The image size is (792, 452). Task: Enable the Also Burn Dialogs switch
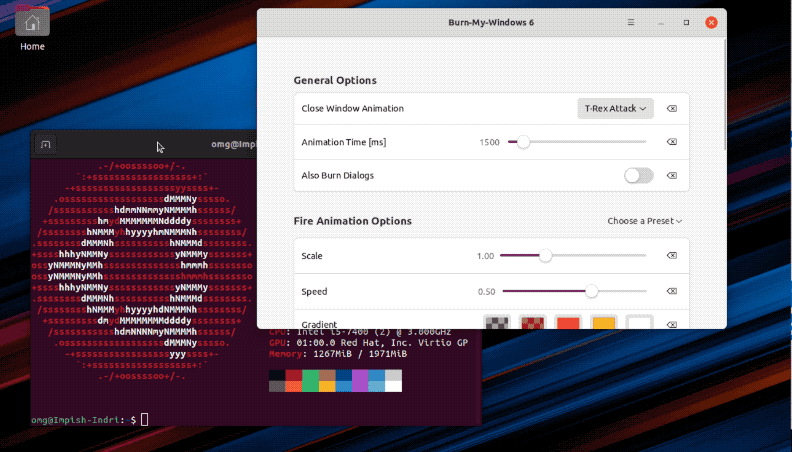click(x=638, y=176)
